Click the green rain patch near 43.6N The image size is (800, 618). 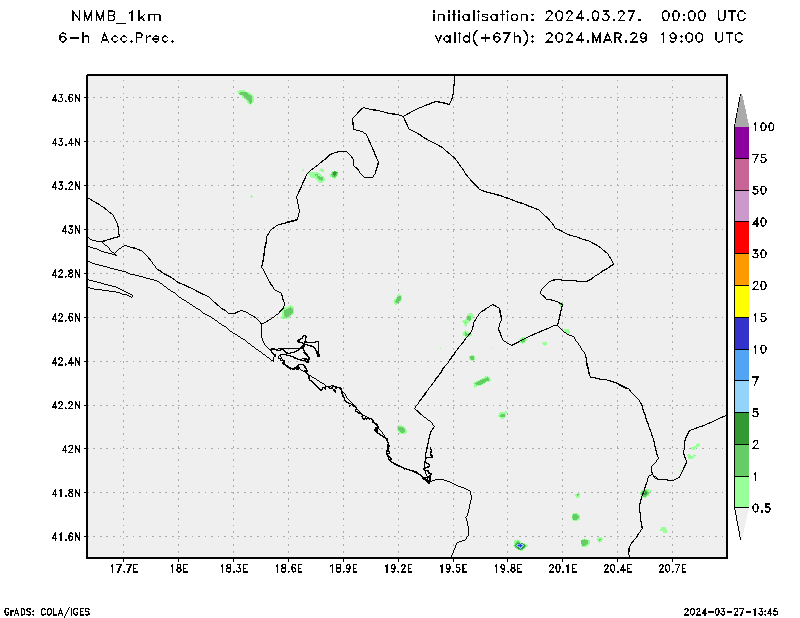(246, 97)
